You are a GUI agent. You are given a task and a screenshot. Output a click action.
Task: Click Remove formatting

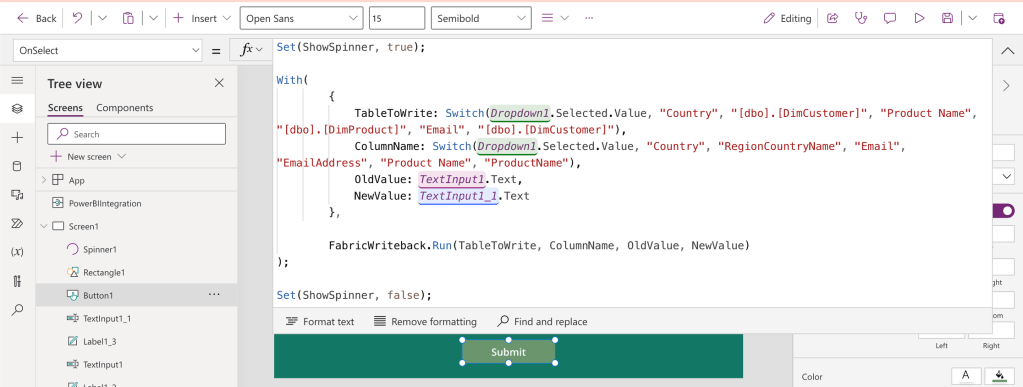pyautogui.click(x=425, y=321)
